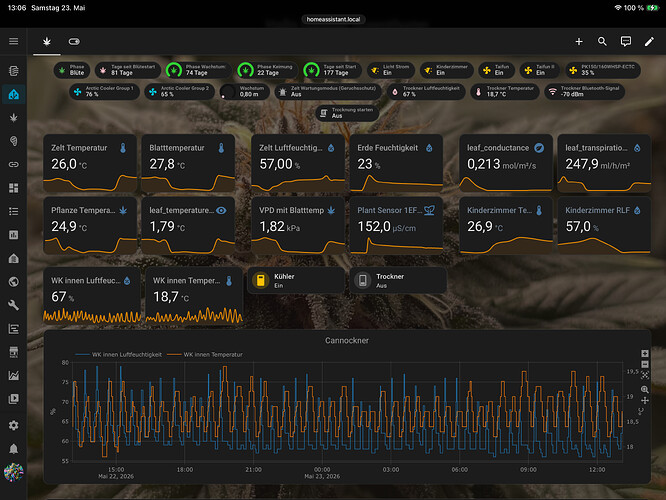This screenshot has width=666, height=500.
Task: Zoom out the Cannockner chart
Action: click(x=645, y=364)
